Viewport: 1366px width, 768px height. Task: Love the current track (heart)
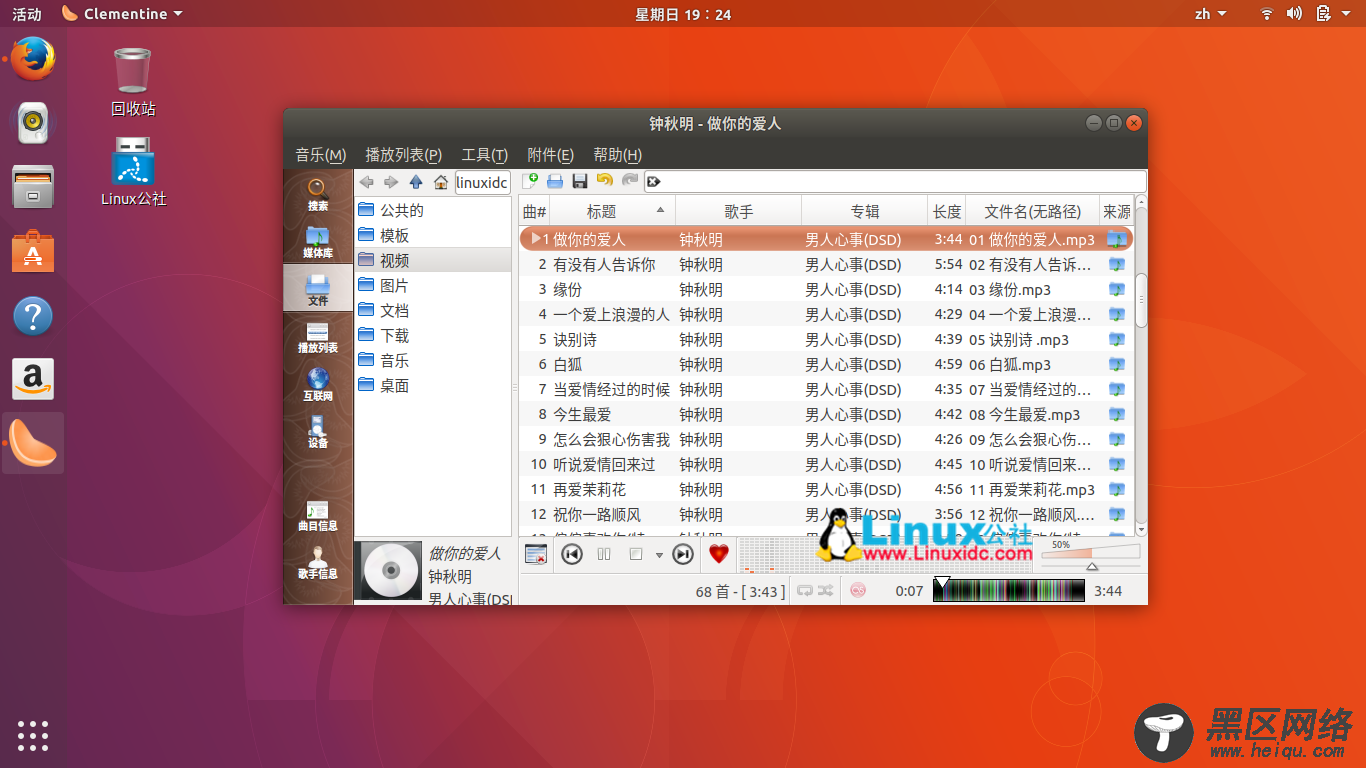click(x=719, y=554)
